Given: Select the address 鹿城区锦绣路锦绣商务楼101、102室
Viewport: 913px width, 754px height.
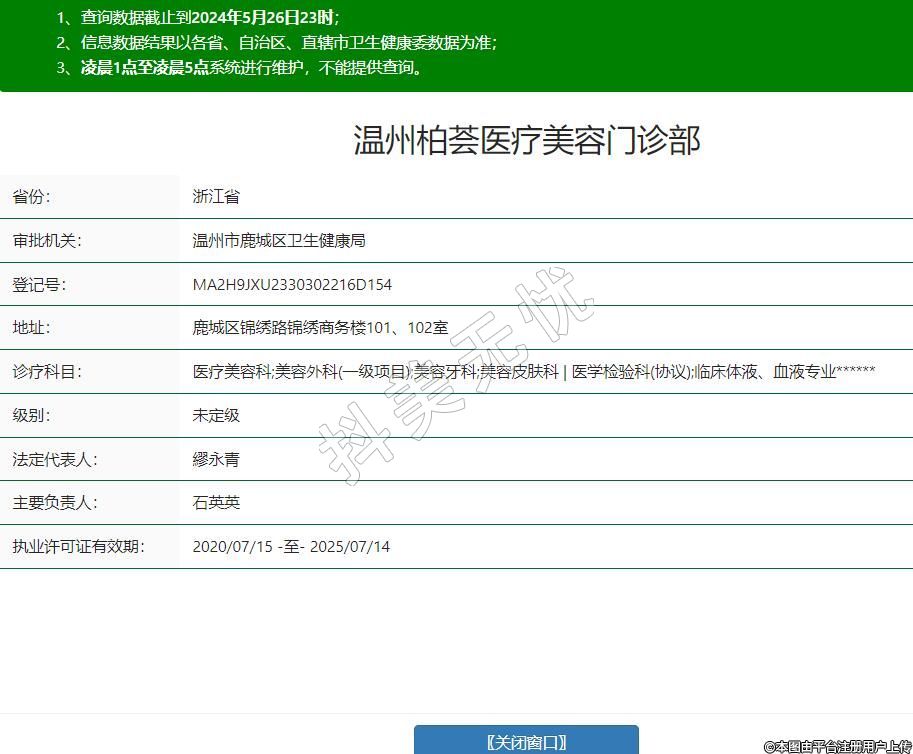Looking at the screenshot, I should click(x=320, y=328).
